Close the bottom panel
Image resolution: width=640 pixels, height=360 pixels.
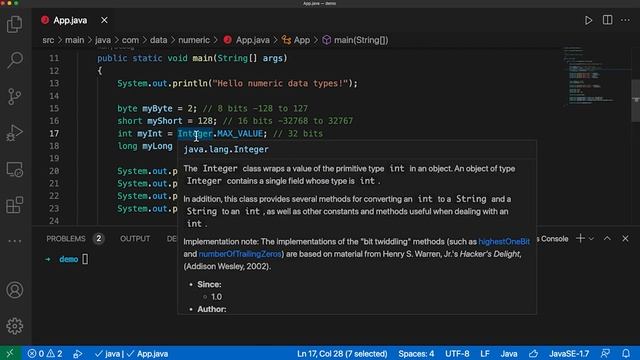click(x=625, y=238)
